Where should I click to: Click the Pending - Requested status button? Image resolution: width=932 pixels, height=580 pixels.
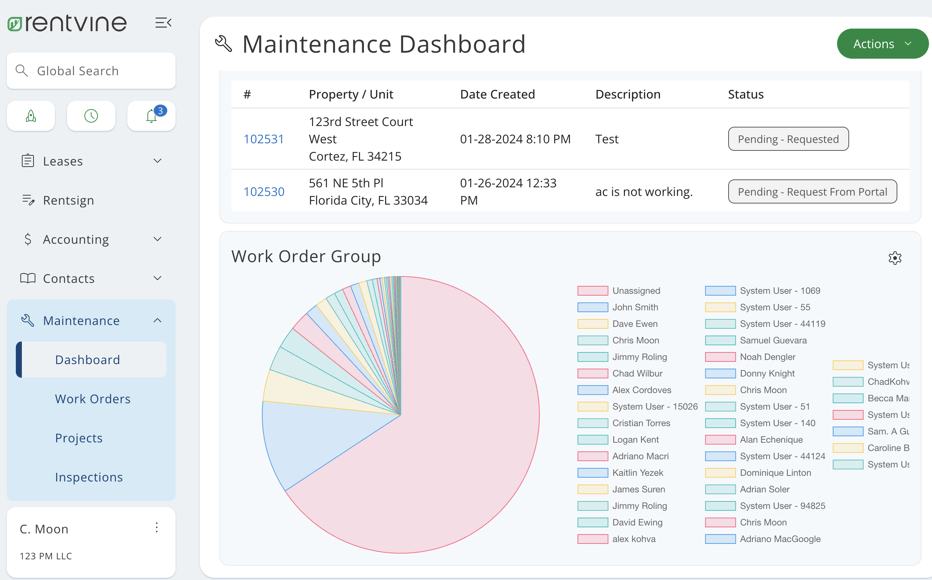[x=788, y=139]
